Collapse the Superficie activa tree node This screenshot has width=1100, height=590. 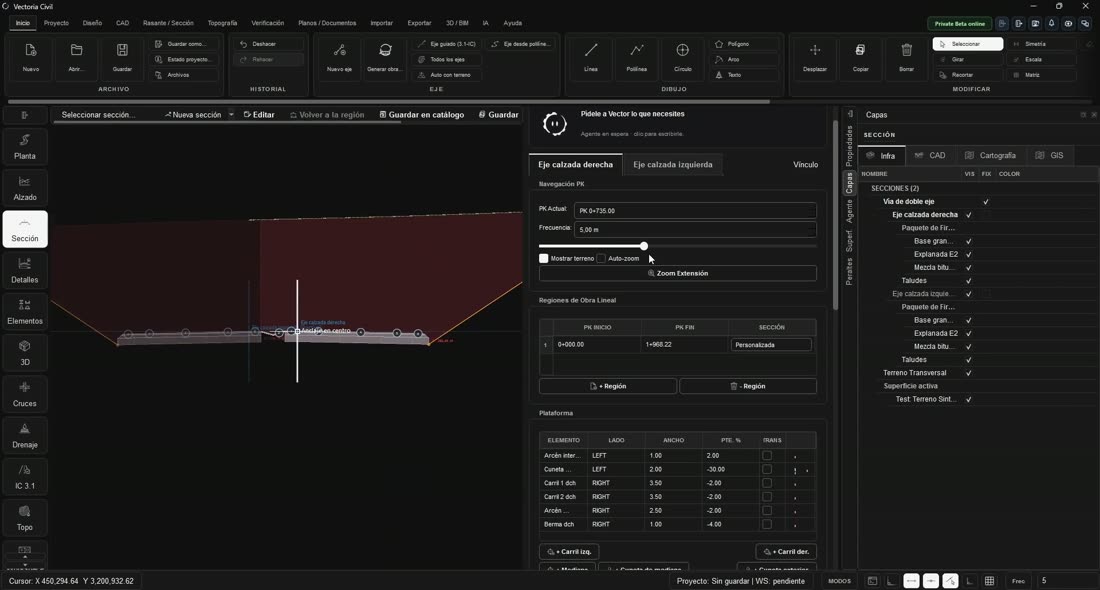910,386
